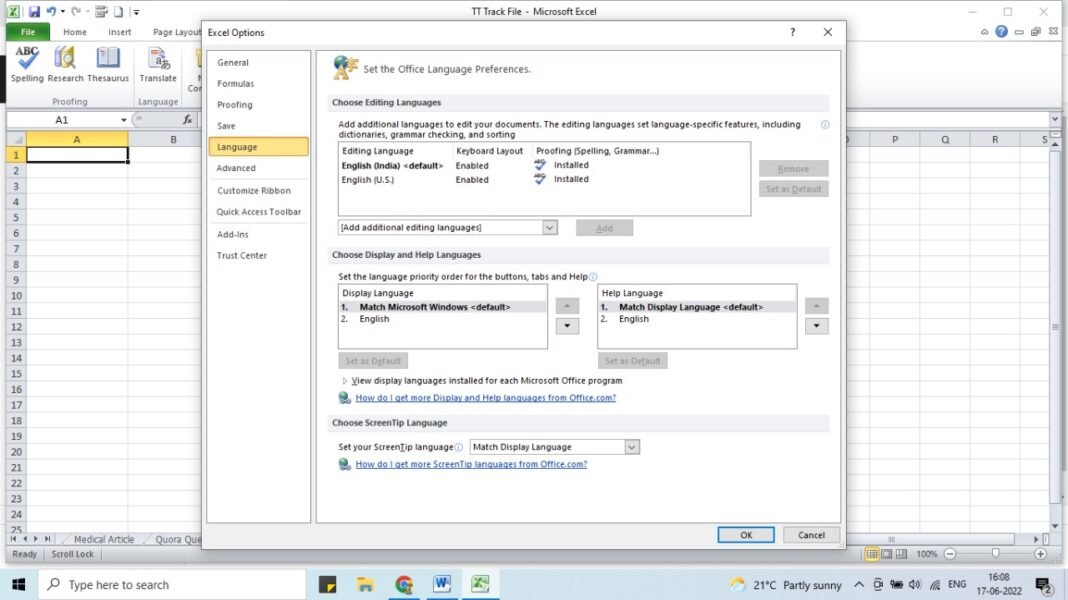
Task: Open link for more Display and Help languages
Action: 485,398
